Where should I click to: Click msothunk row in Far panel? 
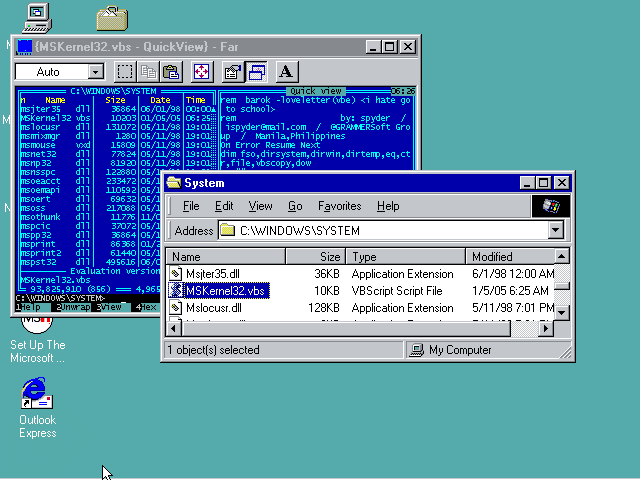(x=91, y=217)
